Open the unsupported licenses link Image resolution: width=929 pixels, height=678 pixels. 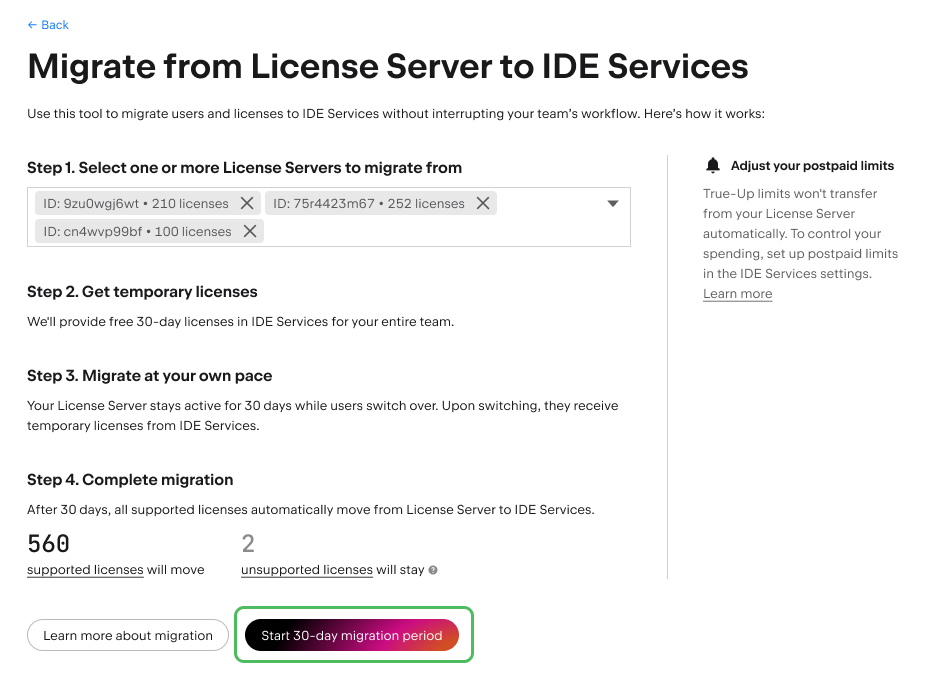[x=307, y=569]
